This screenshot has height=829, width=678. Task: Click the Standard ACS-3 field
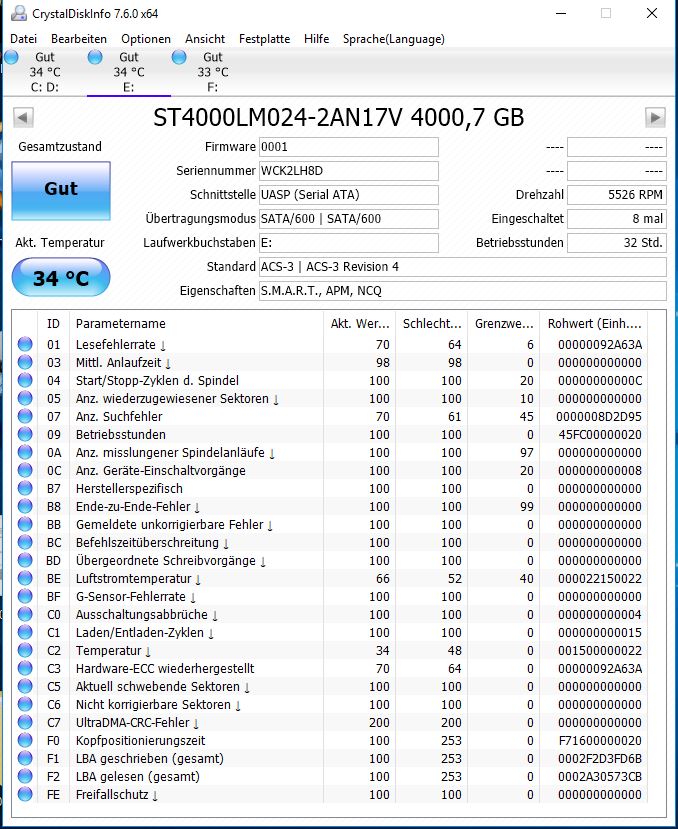[462, 266]
